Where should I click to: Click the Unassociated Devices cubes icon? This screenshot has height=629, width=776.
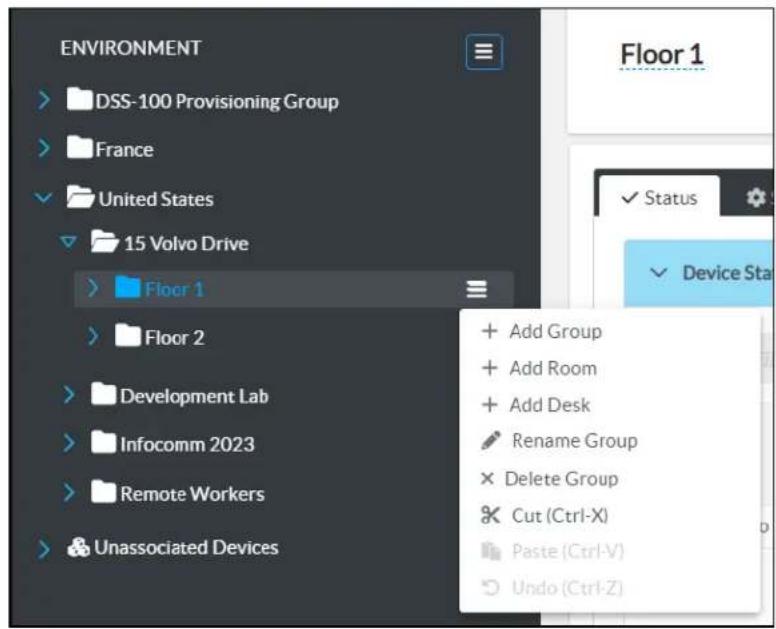click(x=79, y=547)
